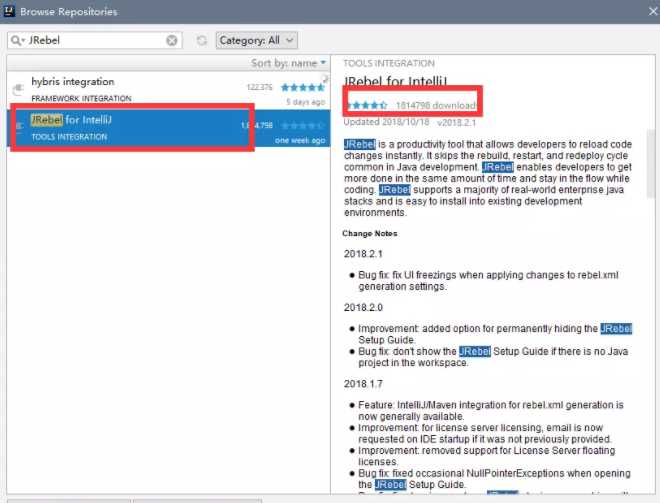Click the JRebel for IntelliJ title in details
Image resolution: width=660 pixels, height=503 pixels.
click(x=395, y=81)
